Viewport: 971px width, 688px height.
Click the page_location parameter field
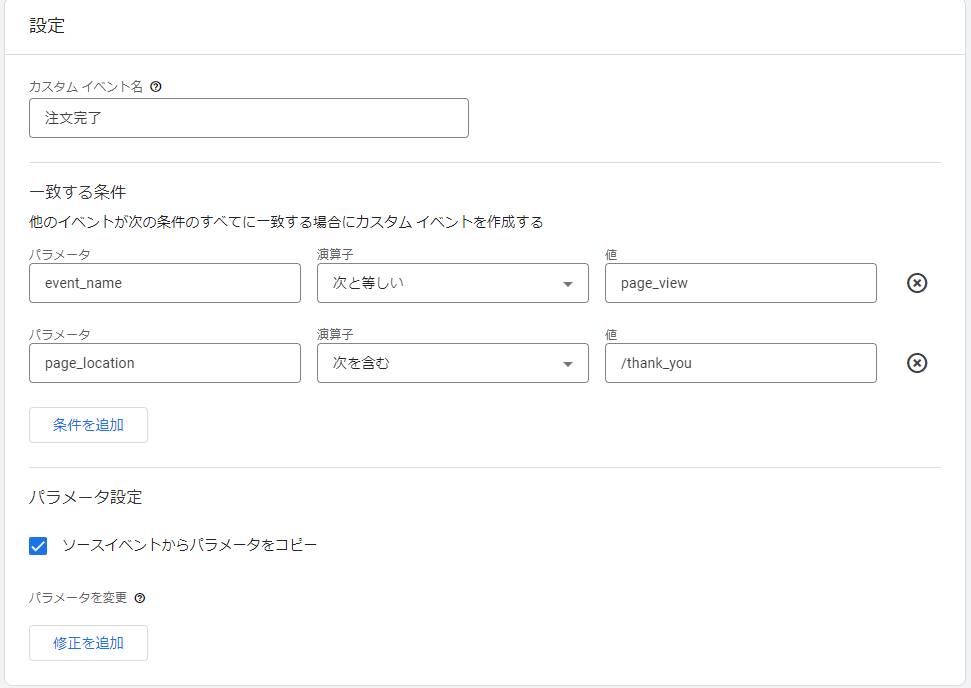point(165,363)
